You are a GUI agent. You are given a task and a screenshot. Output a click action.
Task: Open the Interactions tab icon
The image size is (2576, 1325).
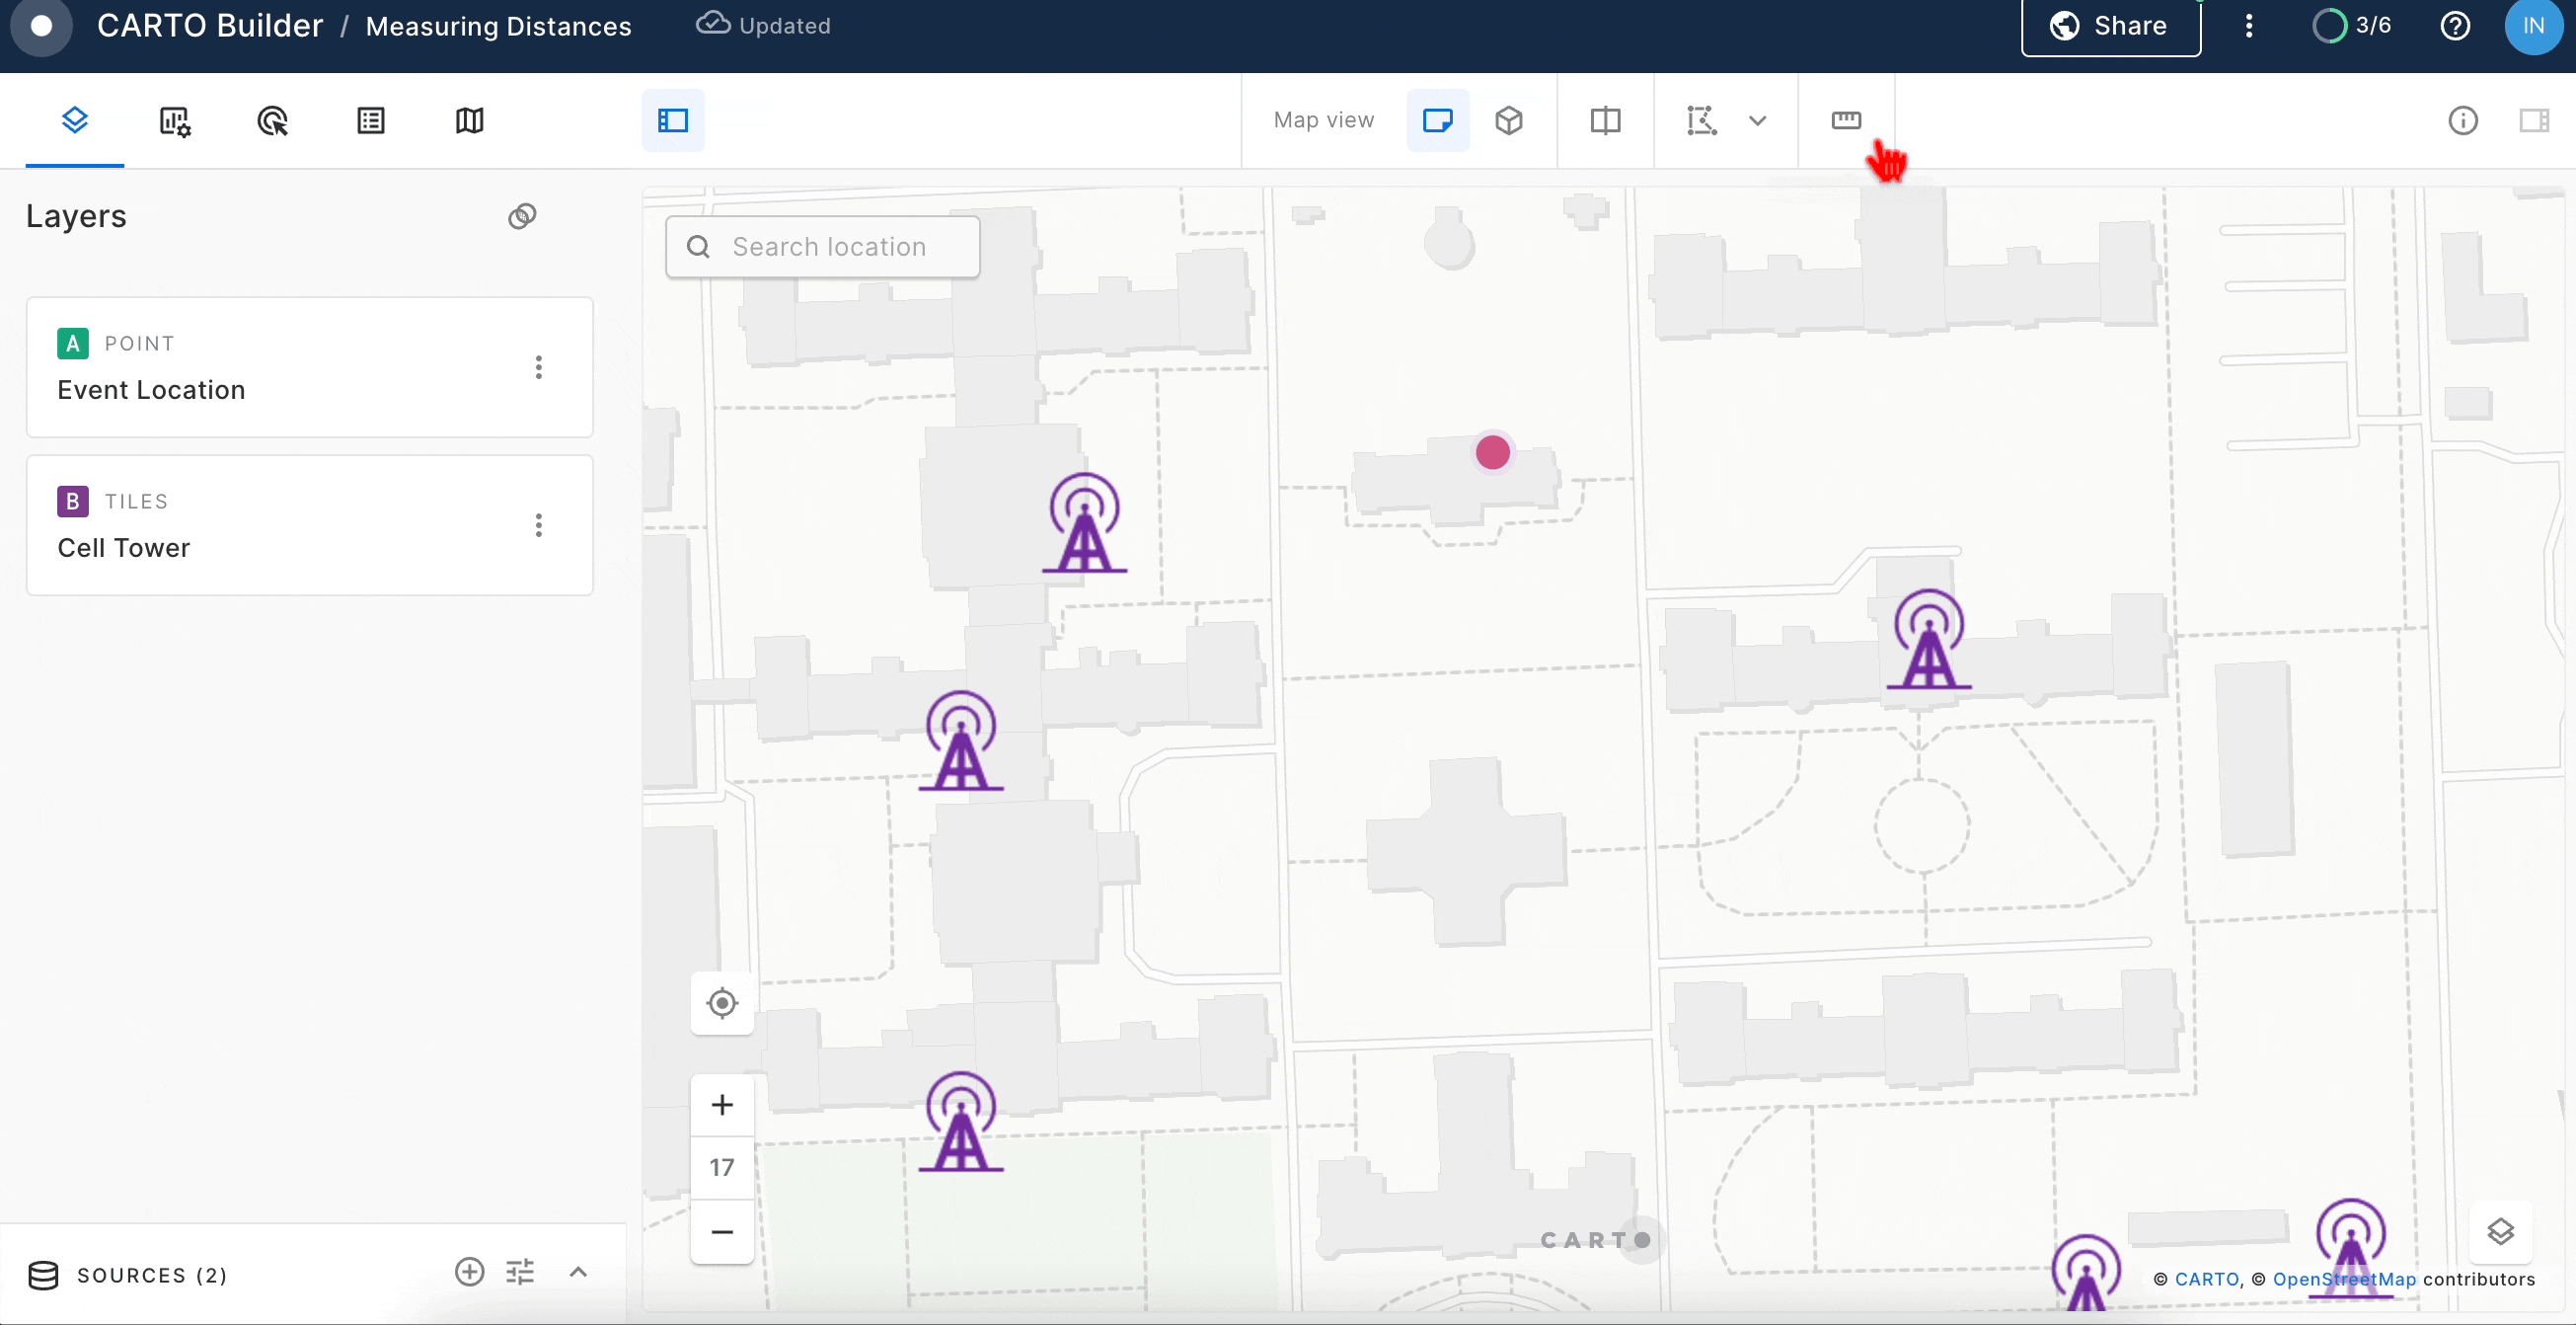272,121
